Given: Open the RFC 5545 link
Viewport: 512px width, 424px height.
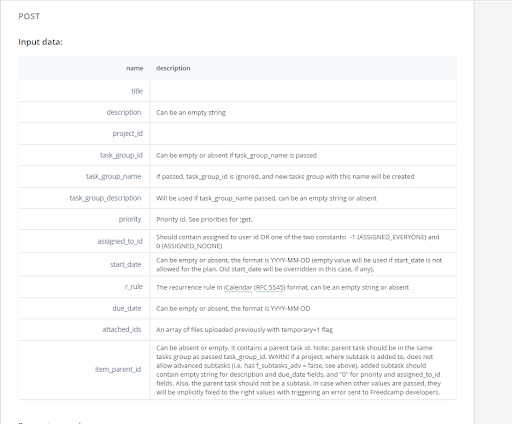Looking at the screenshot, I should pyautogui.click(x=270, y=287).
